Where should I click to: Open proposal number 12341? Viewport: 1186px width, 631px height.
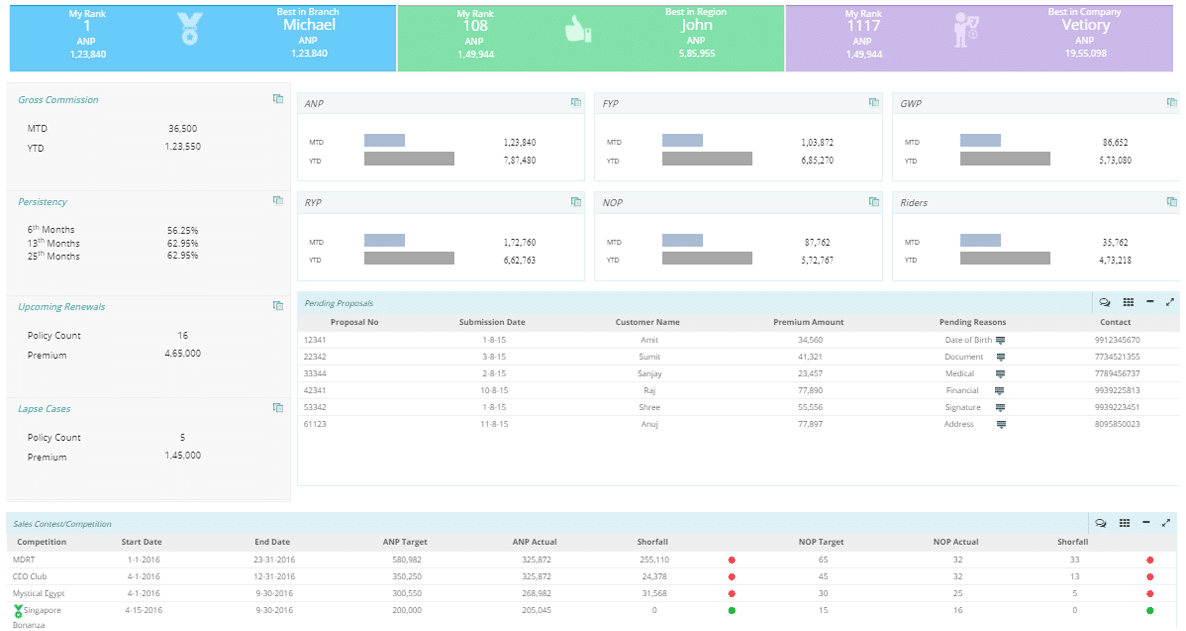(x=315, y=340)
